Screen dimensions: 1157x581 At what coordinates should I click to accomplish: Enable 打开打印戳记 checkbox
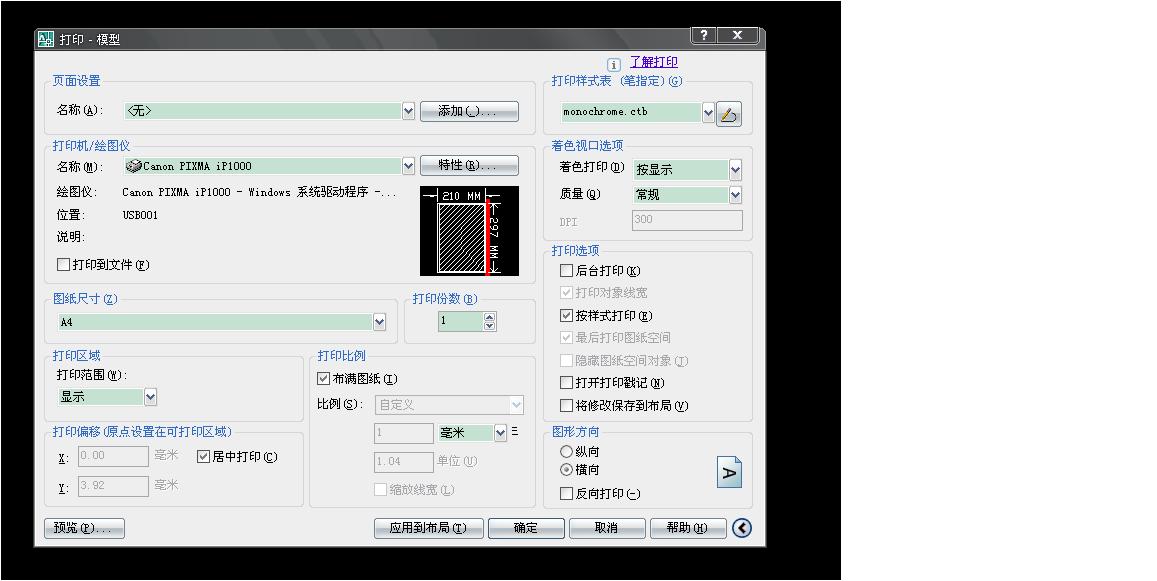(567, 383)
